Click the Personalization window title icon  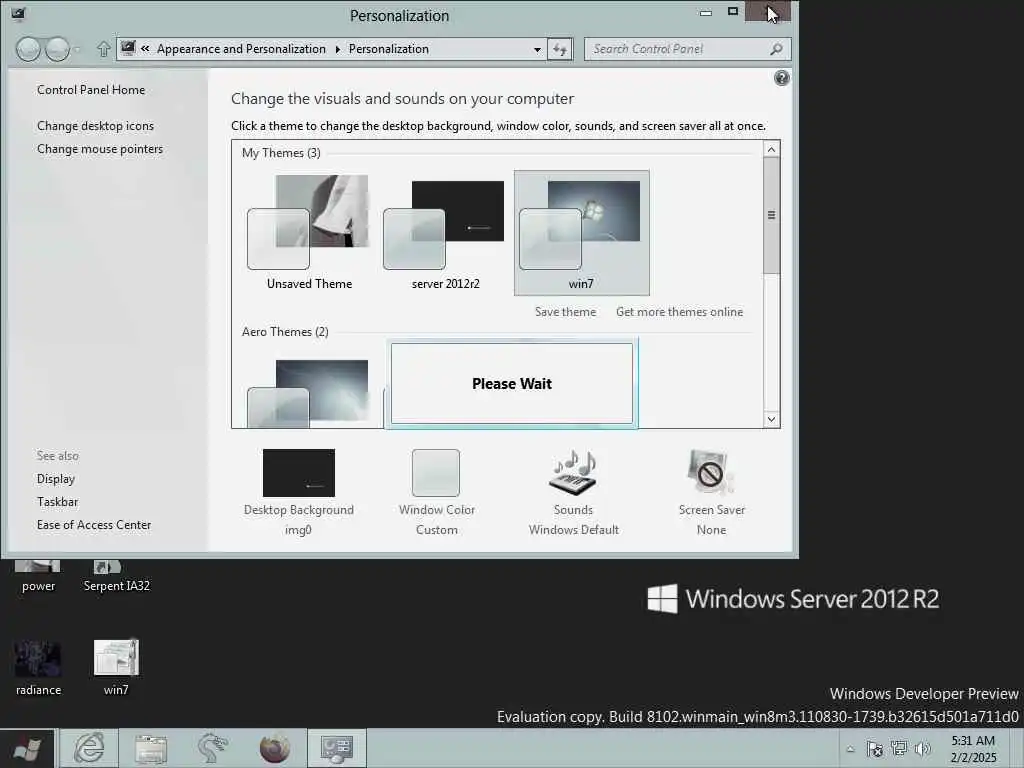[x=18, y=14]
